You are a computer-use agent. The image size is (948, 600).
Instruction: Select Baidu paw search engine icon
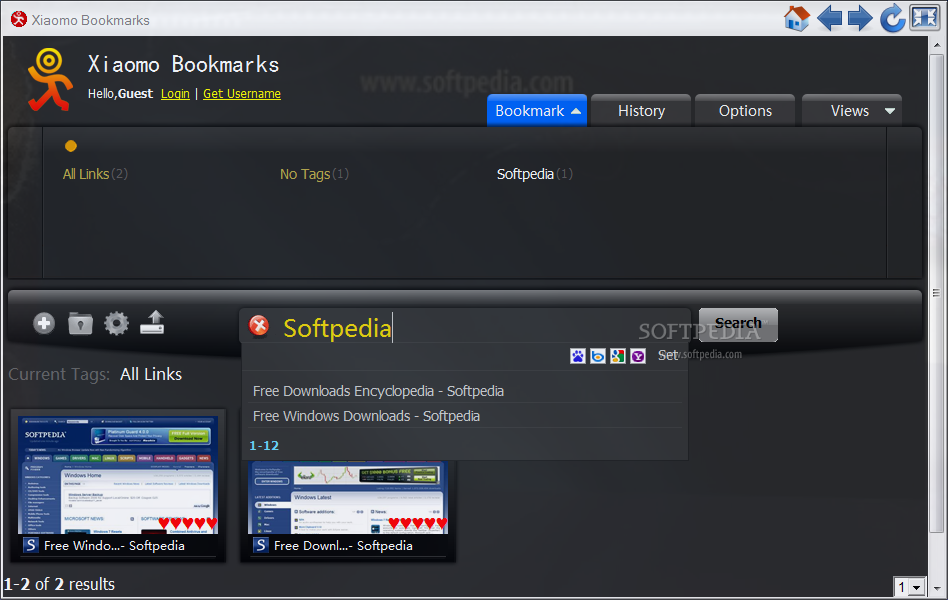pyautogui.click(x=578, y=356)
